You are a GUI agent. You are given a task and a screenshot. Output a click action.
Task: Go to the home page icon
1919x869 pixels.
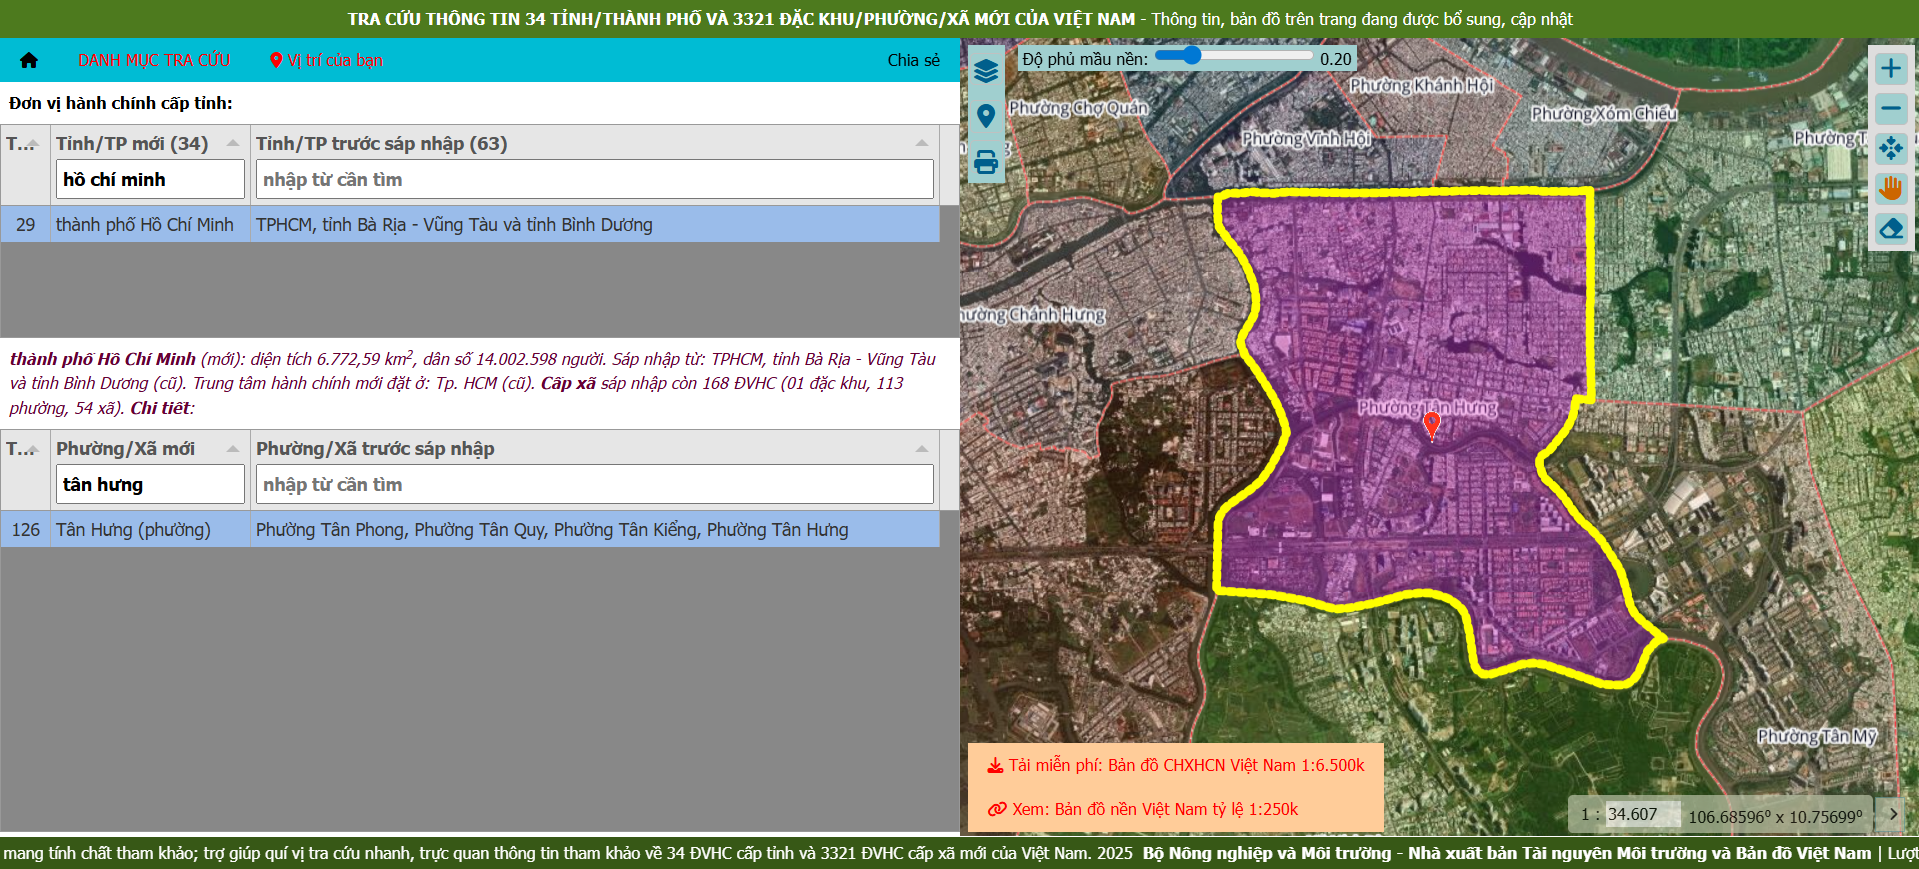pyautogui.click(x=29, y=60)
